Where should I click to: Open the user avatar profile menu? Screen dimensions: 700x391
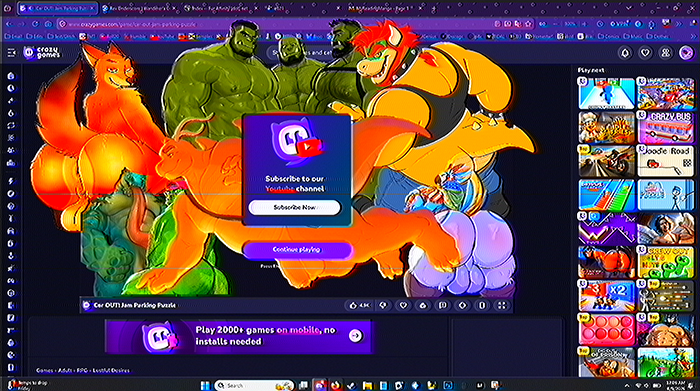[x=686, y=53]
